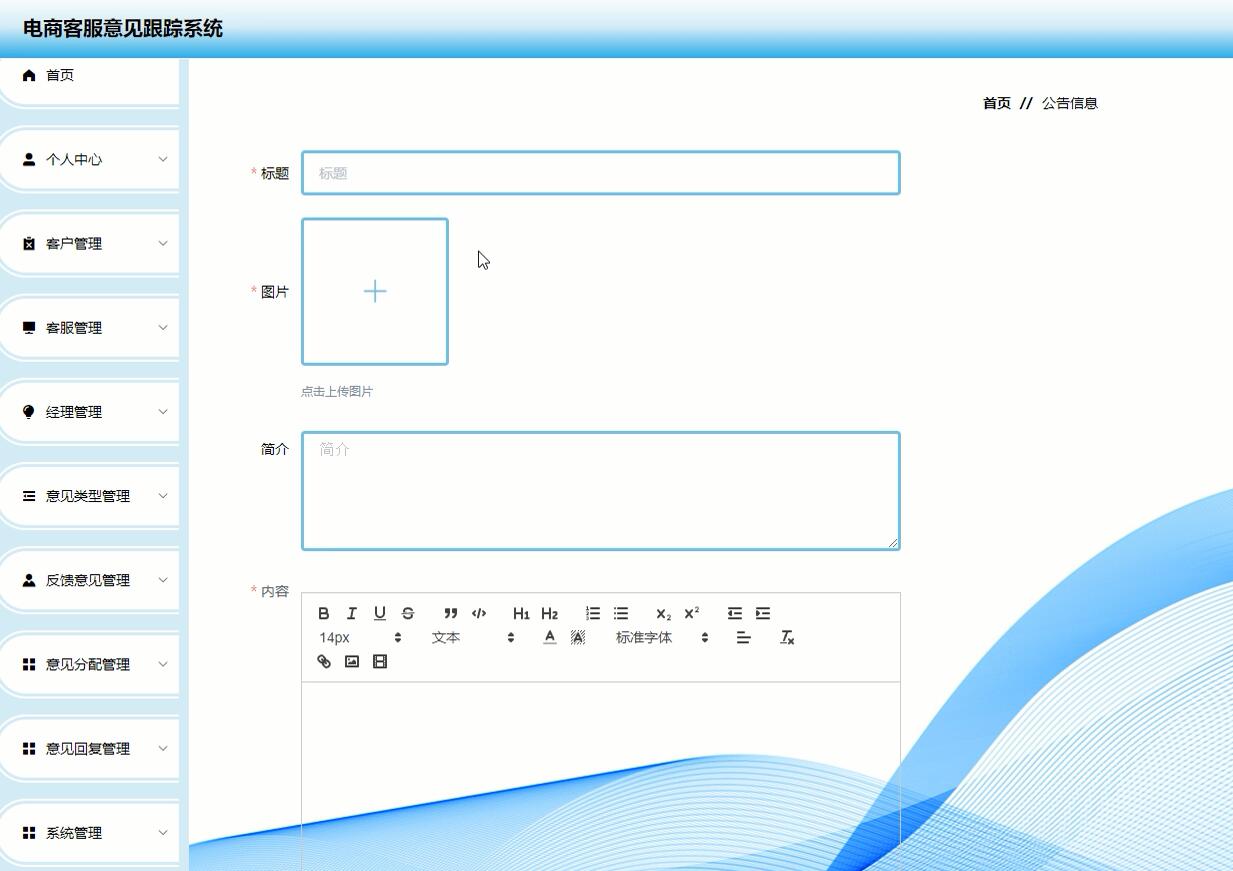The height and width of the screenshot is (871, 1233).
Task: Click the 首页 breadcrumb link
Action: [x=997, y=103]
